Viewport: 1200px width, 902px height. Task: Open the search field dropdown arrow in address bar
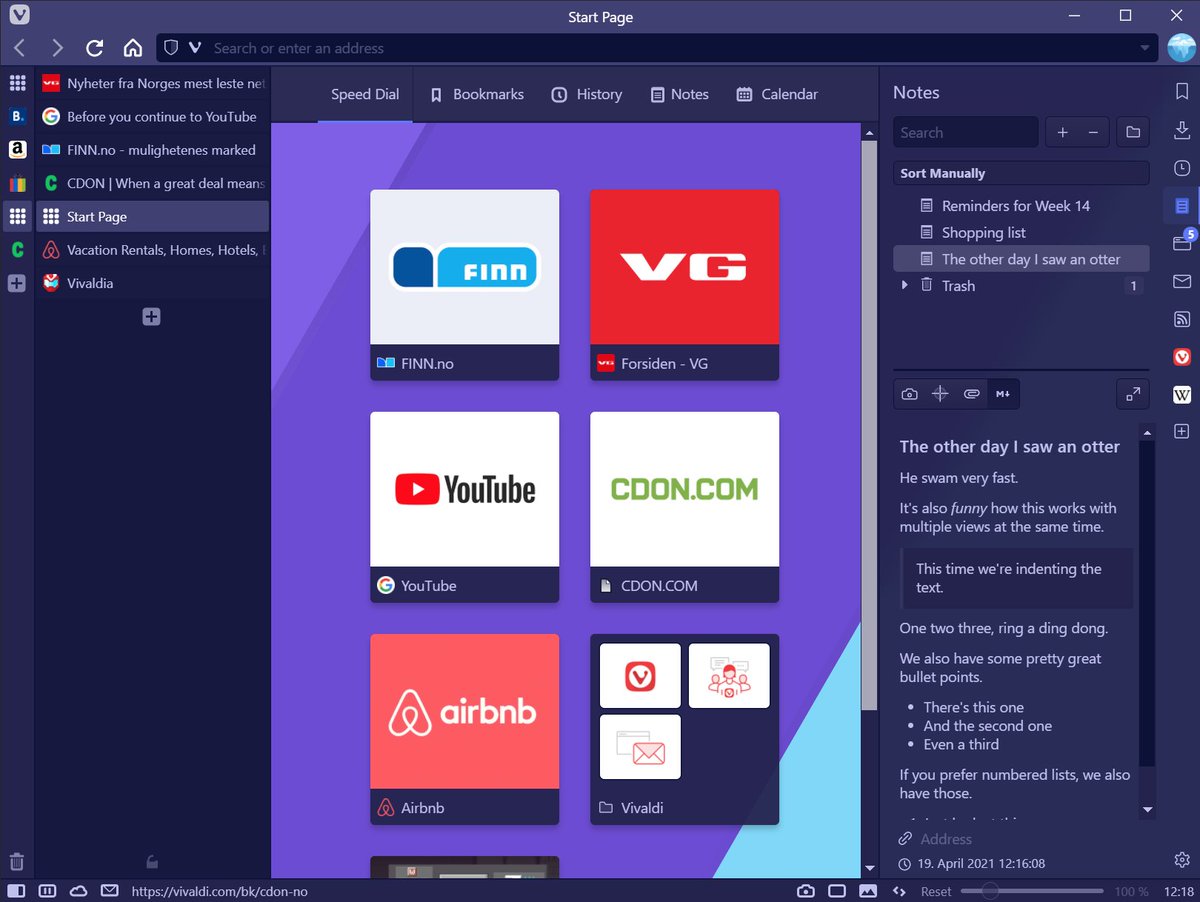pos(1144,47)
